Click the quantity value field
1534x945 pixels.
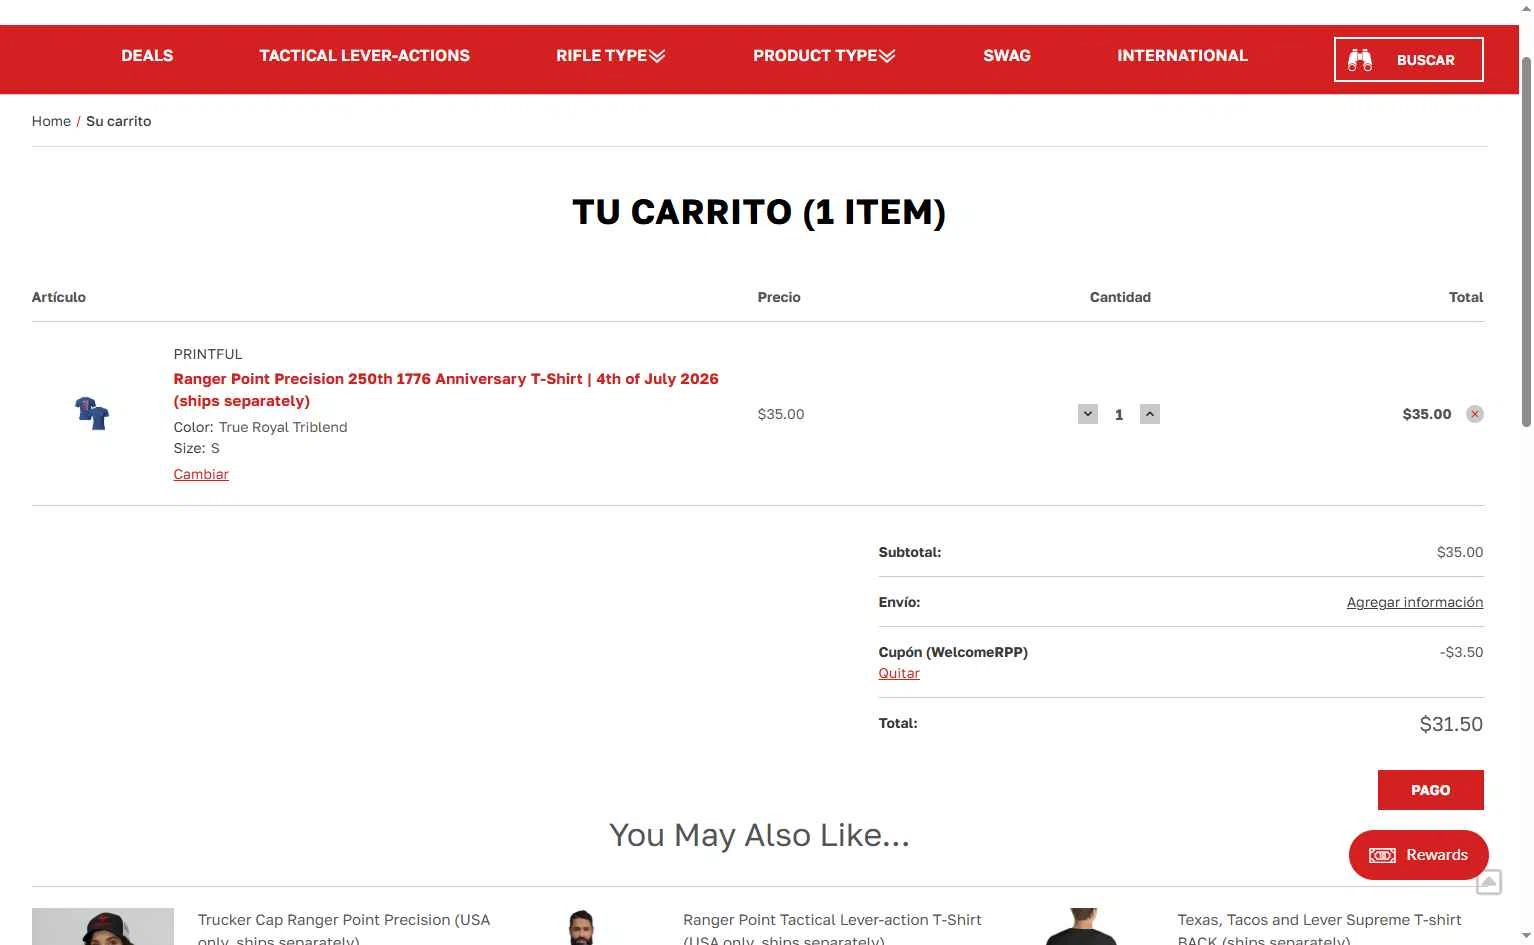pos(1119,414)
